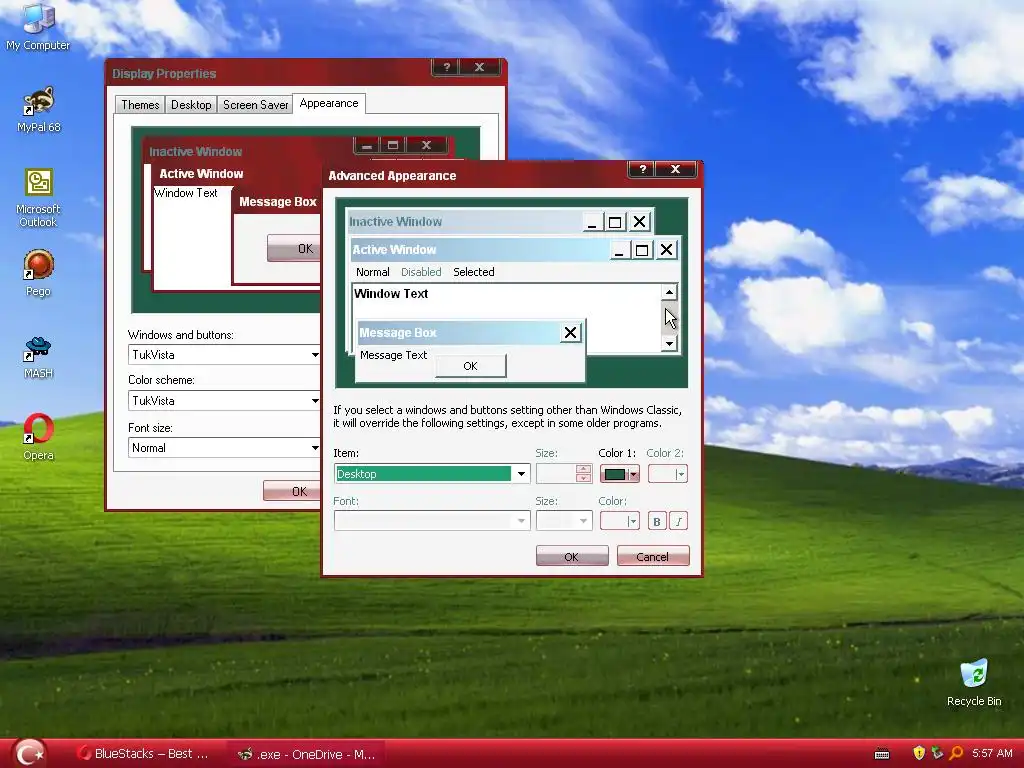The width and height of the screenshot is (1024, 768).
Task: Switch to the Screen Saver tab
Action: pyautogui.click(x=255, y=104)
